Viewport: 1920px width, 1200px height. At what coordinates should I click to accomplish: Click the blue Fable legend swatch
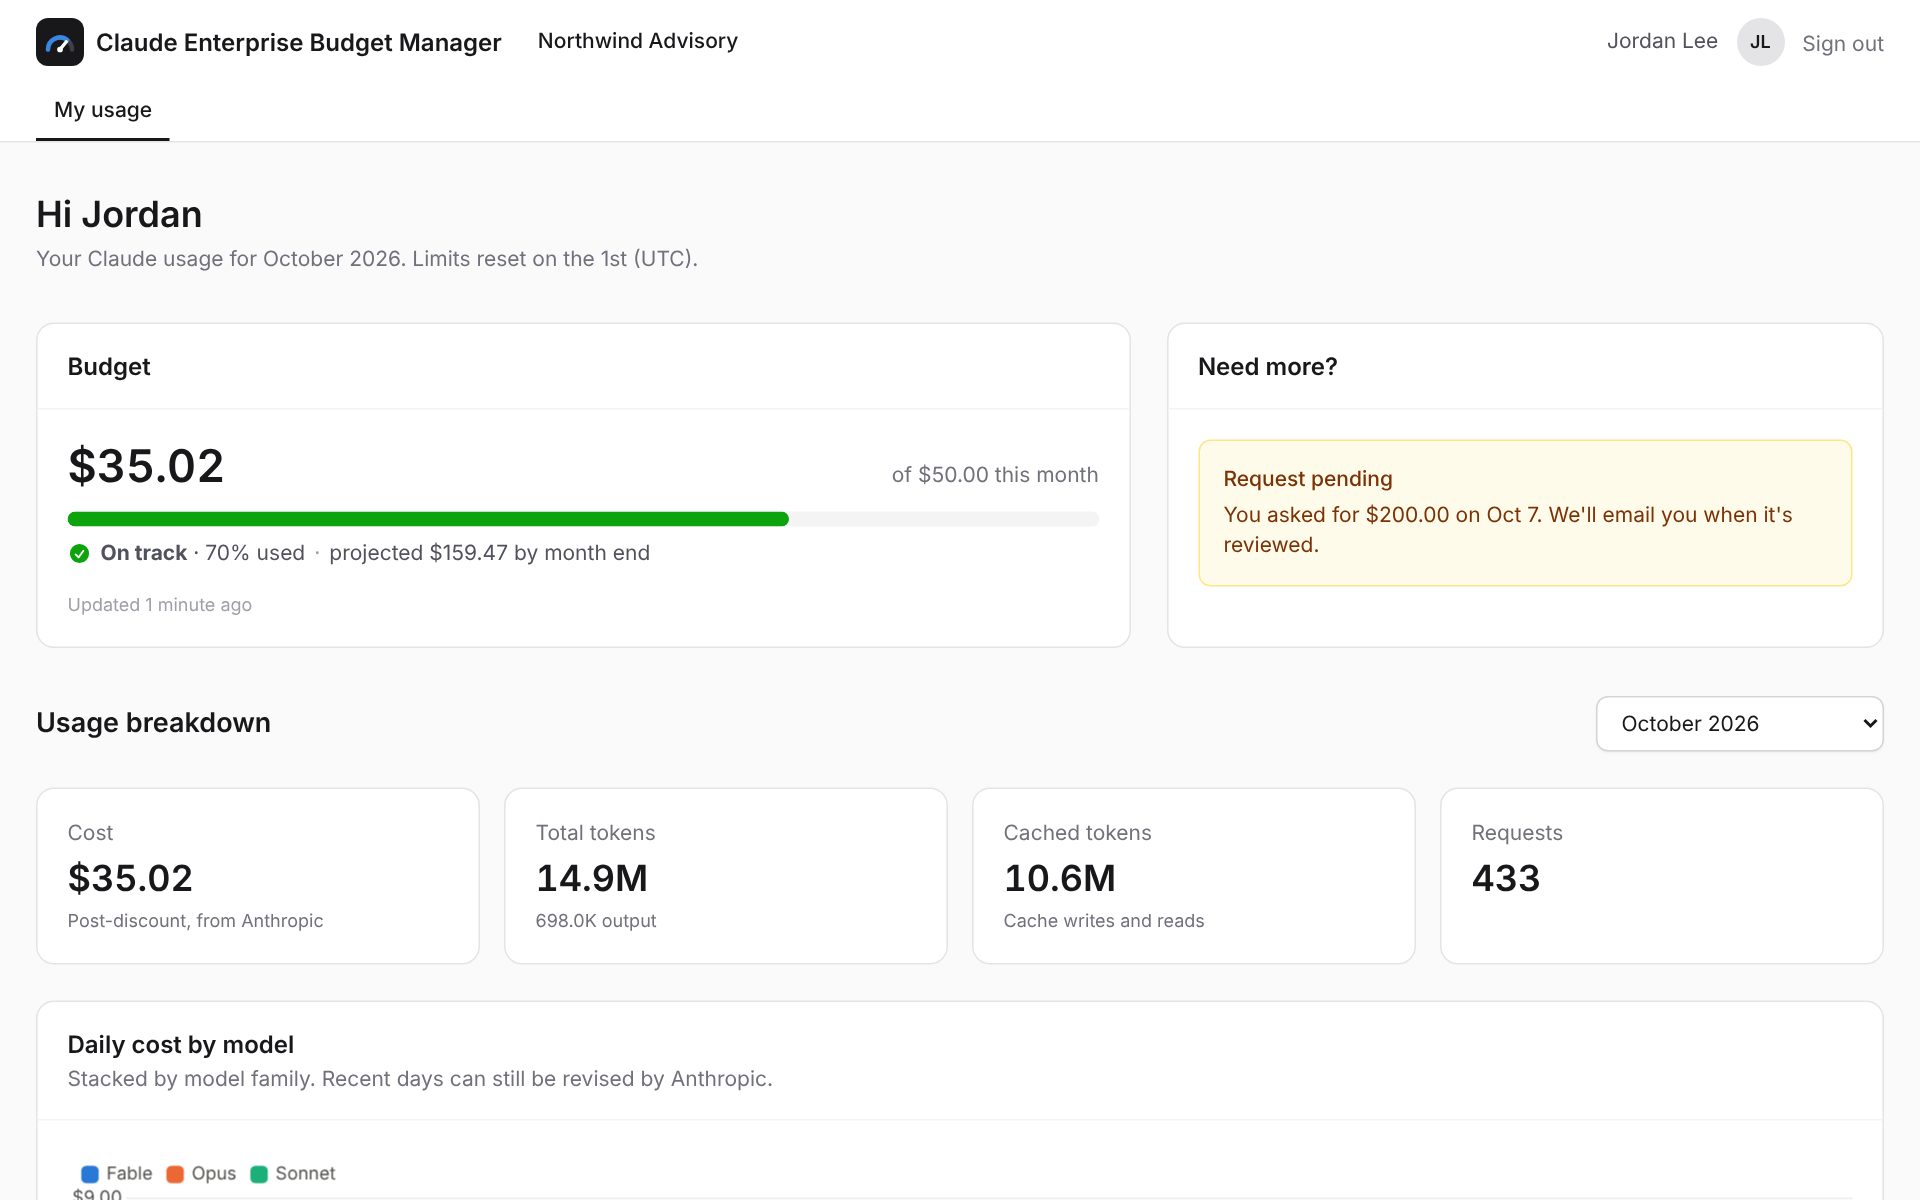tap(90, 1174)
